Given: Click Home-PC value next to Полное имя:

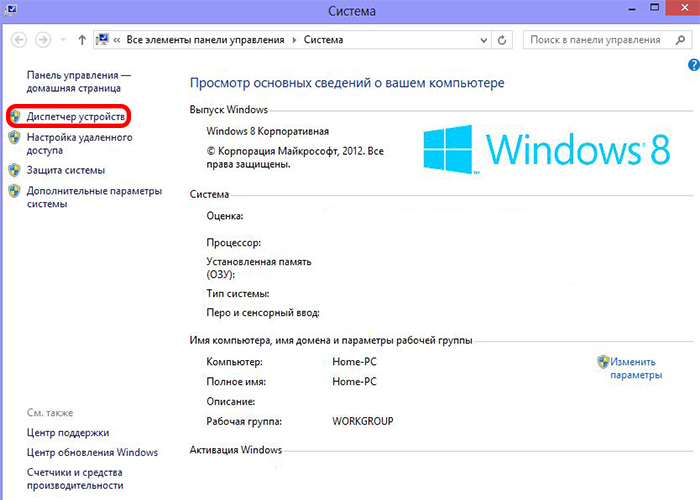Looking at the screenshot, I should [354, 381].
